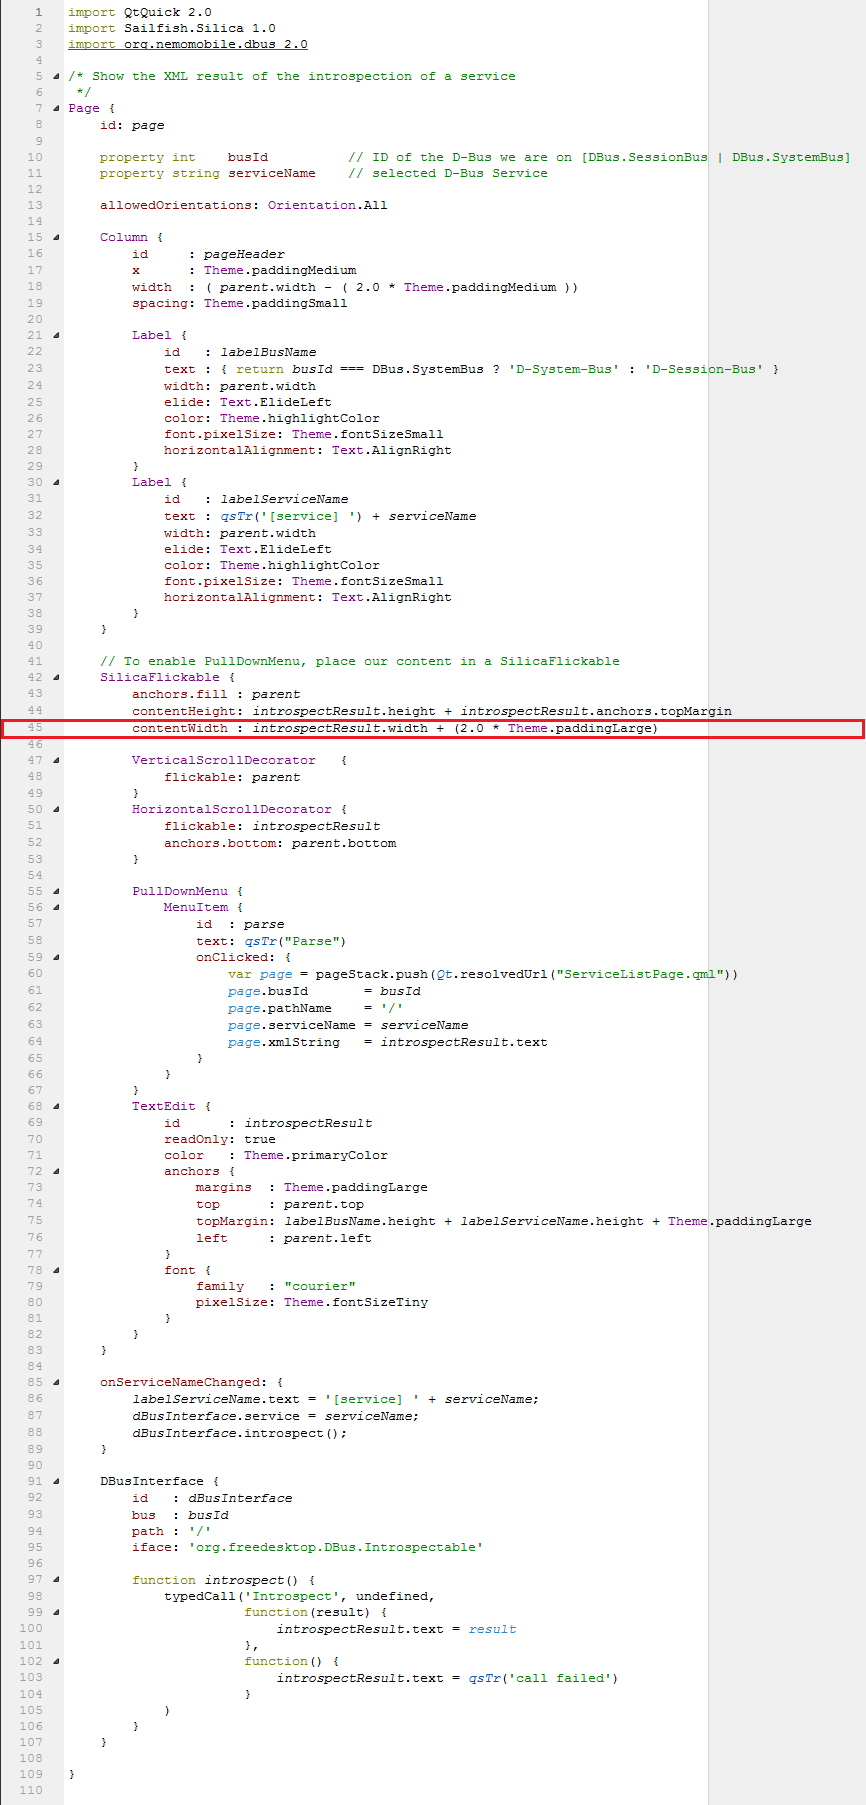The height and width of the screenshot is (1805, 866).
Task: Click 'typedCall' on line 98
Action: pyautogui.click(x=200, y=1596)
